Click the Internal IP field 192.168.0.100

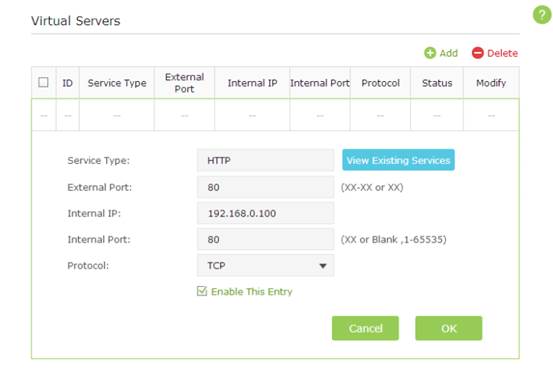tap(266, 213)
